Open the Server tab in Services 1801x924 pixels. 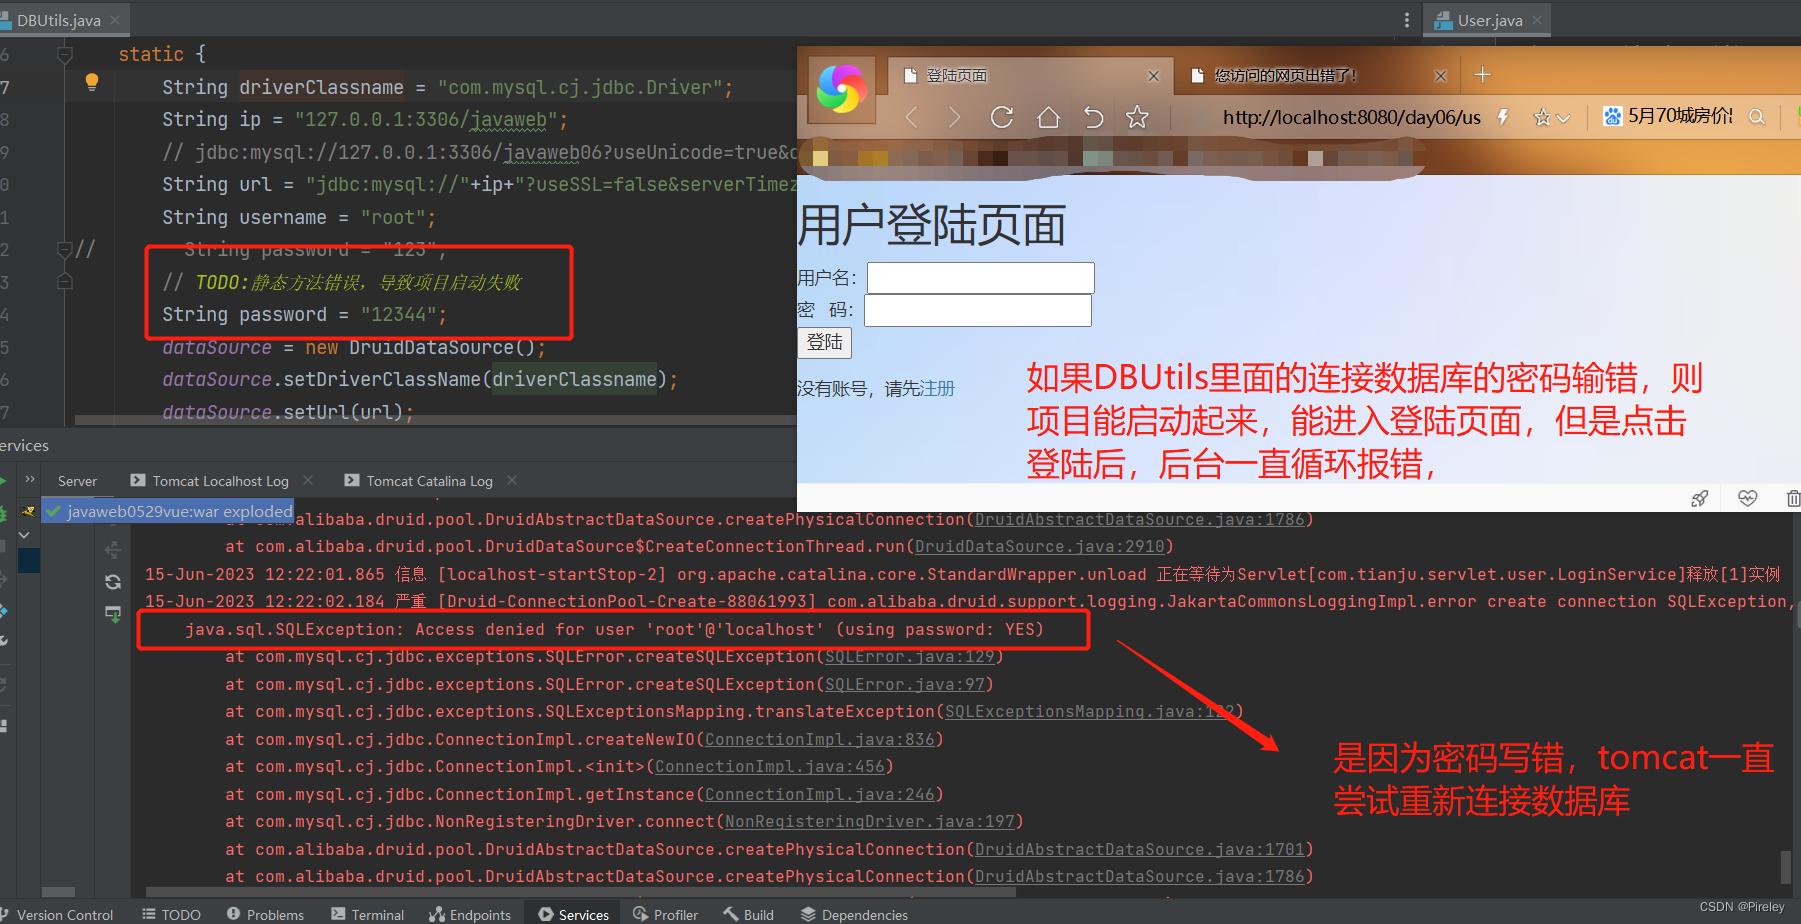[x=77, y=481]
